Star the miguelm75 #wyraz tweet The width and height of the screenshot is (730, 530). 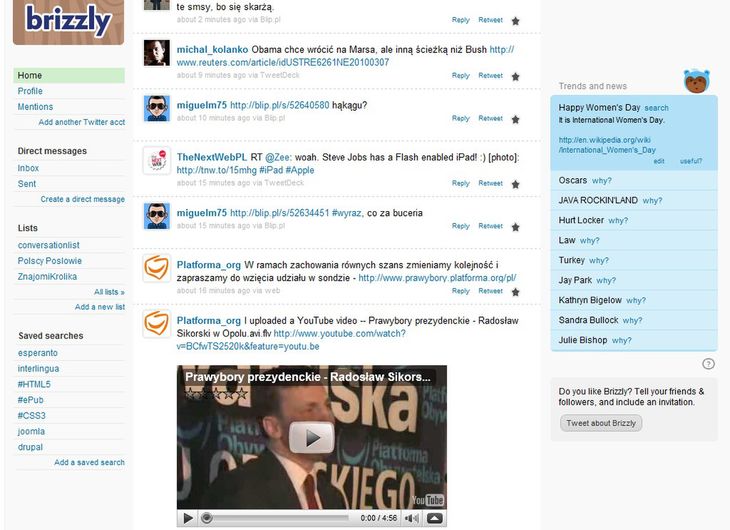tap(515, 227)
